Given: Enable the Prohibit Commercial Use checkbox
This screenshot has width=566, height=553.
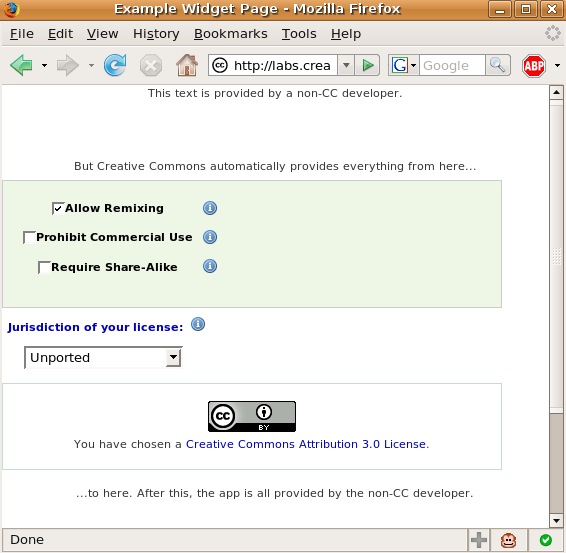Looking at the screenshot, I should (x=30, y=238).
